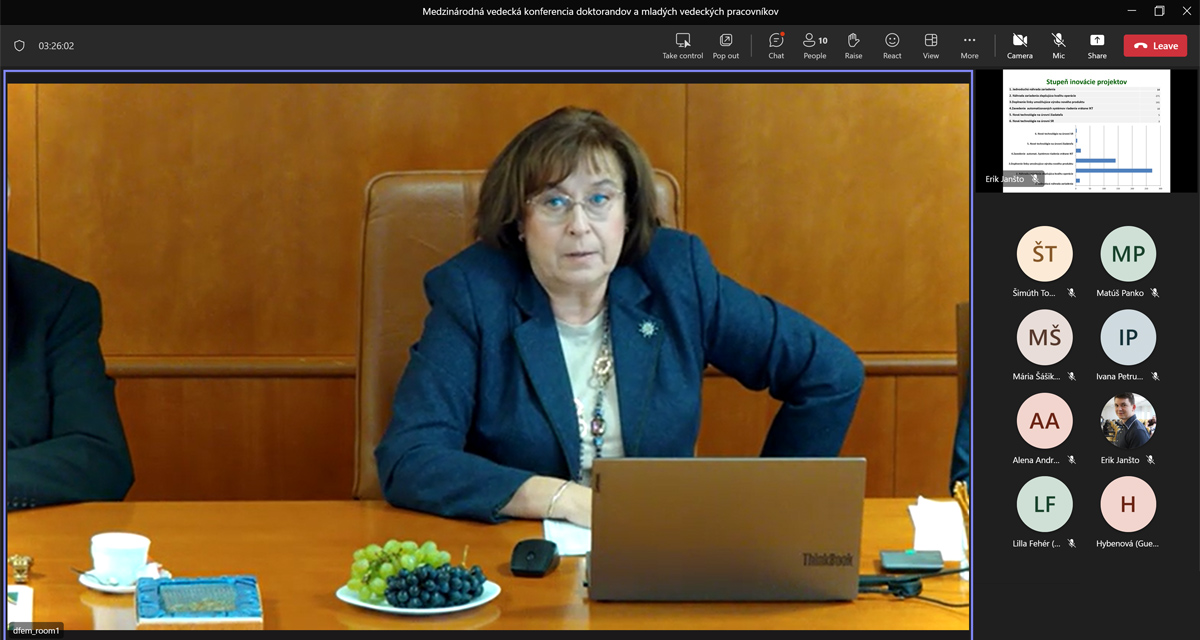Click Alena Andr participant avatar AA
Image resolution: width=1200 pixels, height=640 pixels.
[1044, 421]
